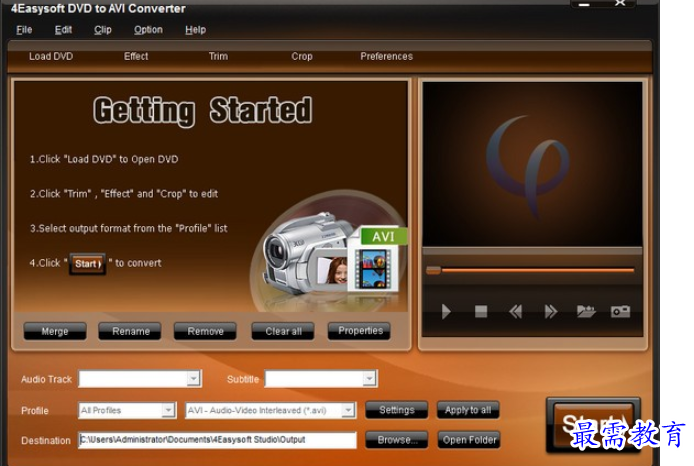Open the Properties button
694x466 pixels.
(359, 331)
